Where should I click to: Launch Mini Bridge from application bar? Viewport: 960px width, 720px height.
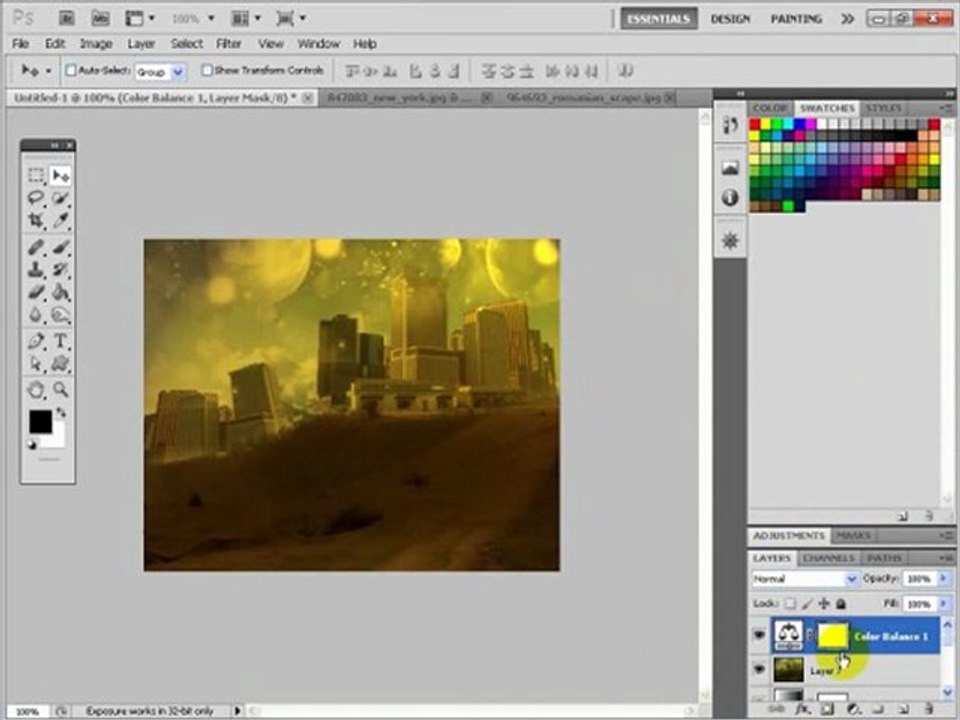[100, 18]
